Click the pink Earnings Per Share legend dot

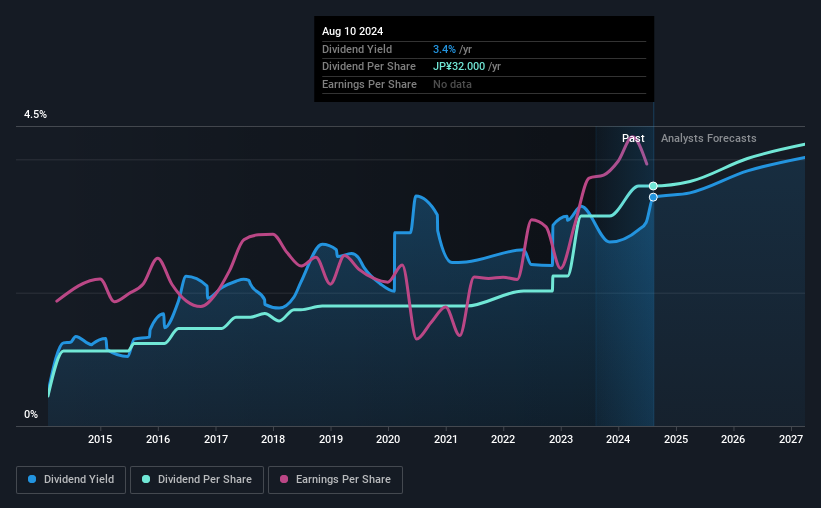[284, 479]
